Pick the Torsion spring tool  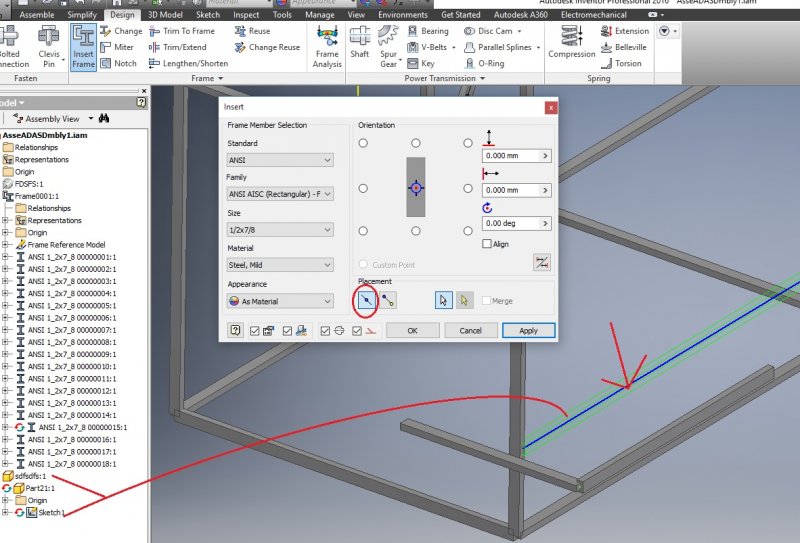pyautogui.click(x=621, y=63)
